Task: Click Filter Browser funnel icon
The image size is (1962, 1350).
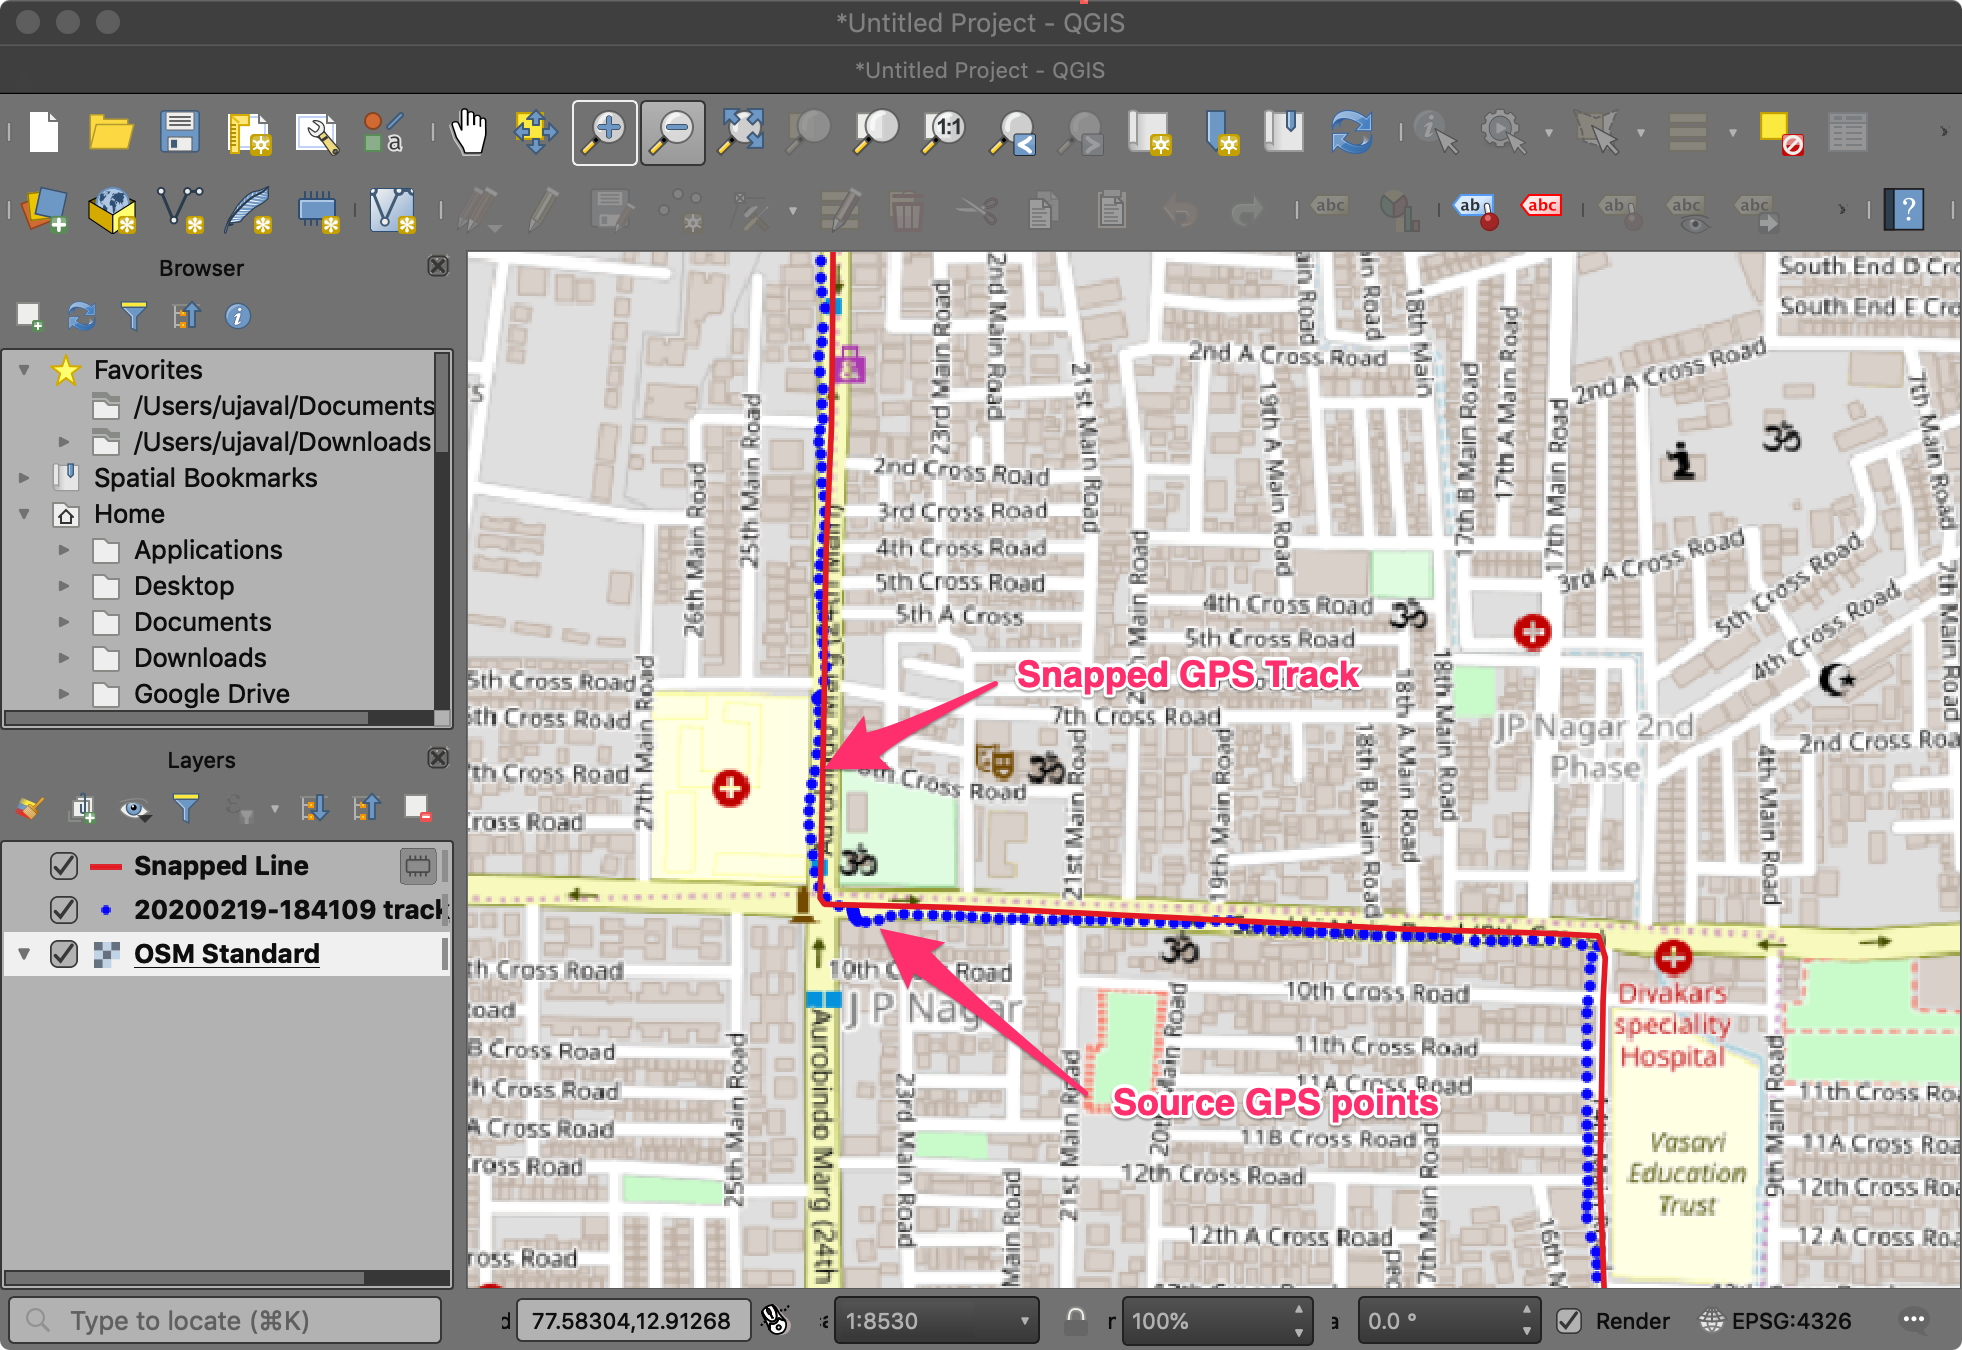Action: [x=133, y=316]
